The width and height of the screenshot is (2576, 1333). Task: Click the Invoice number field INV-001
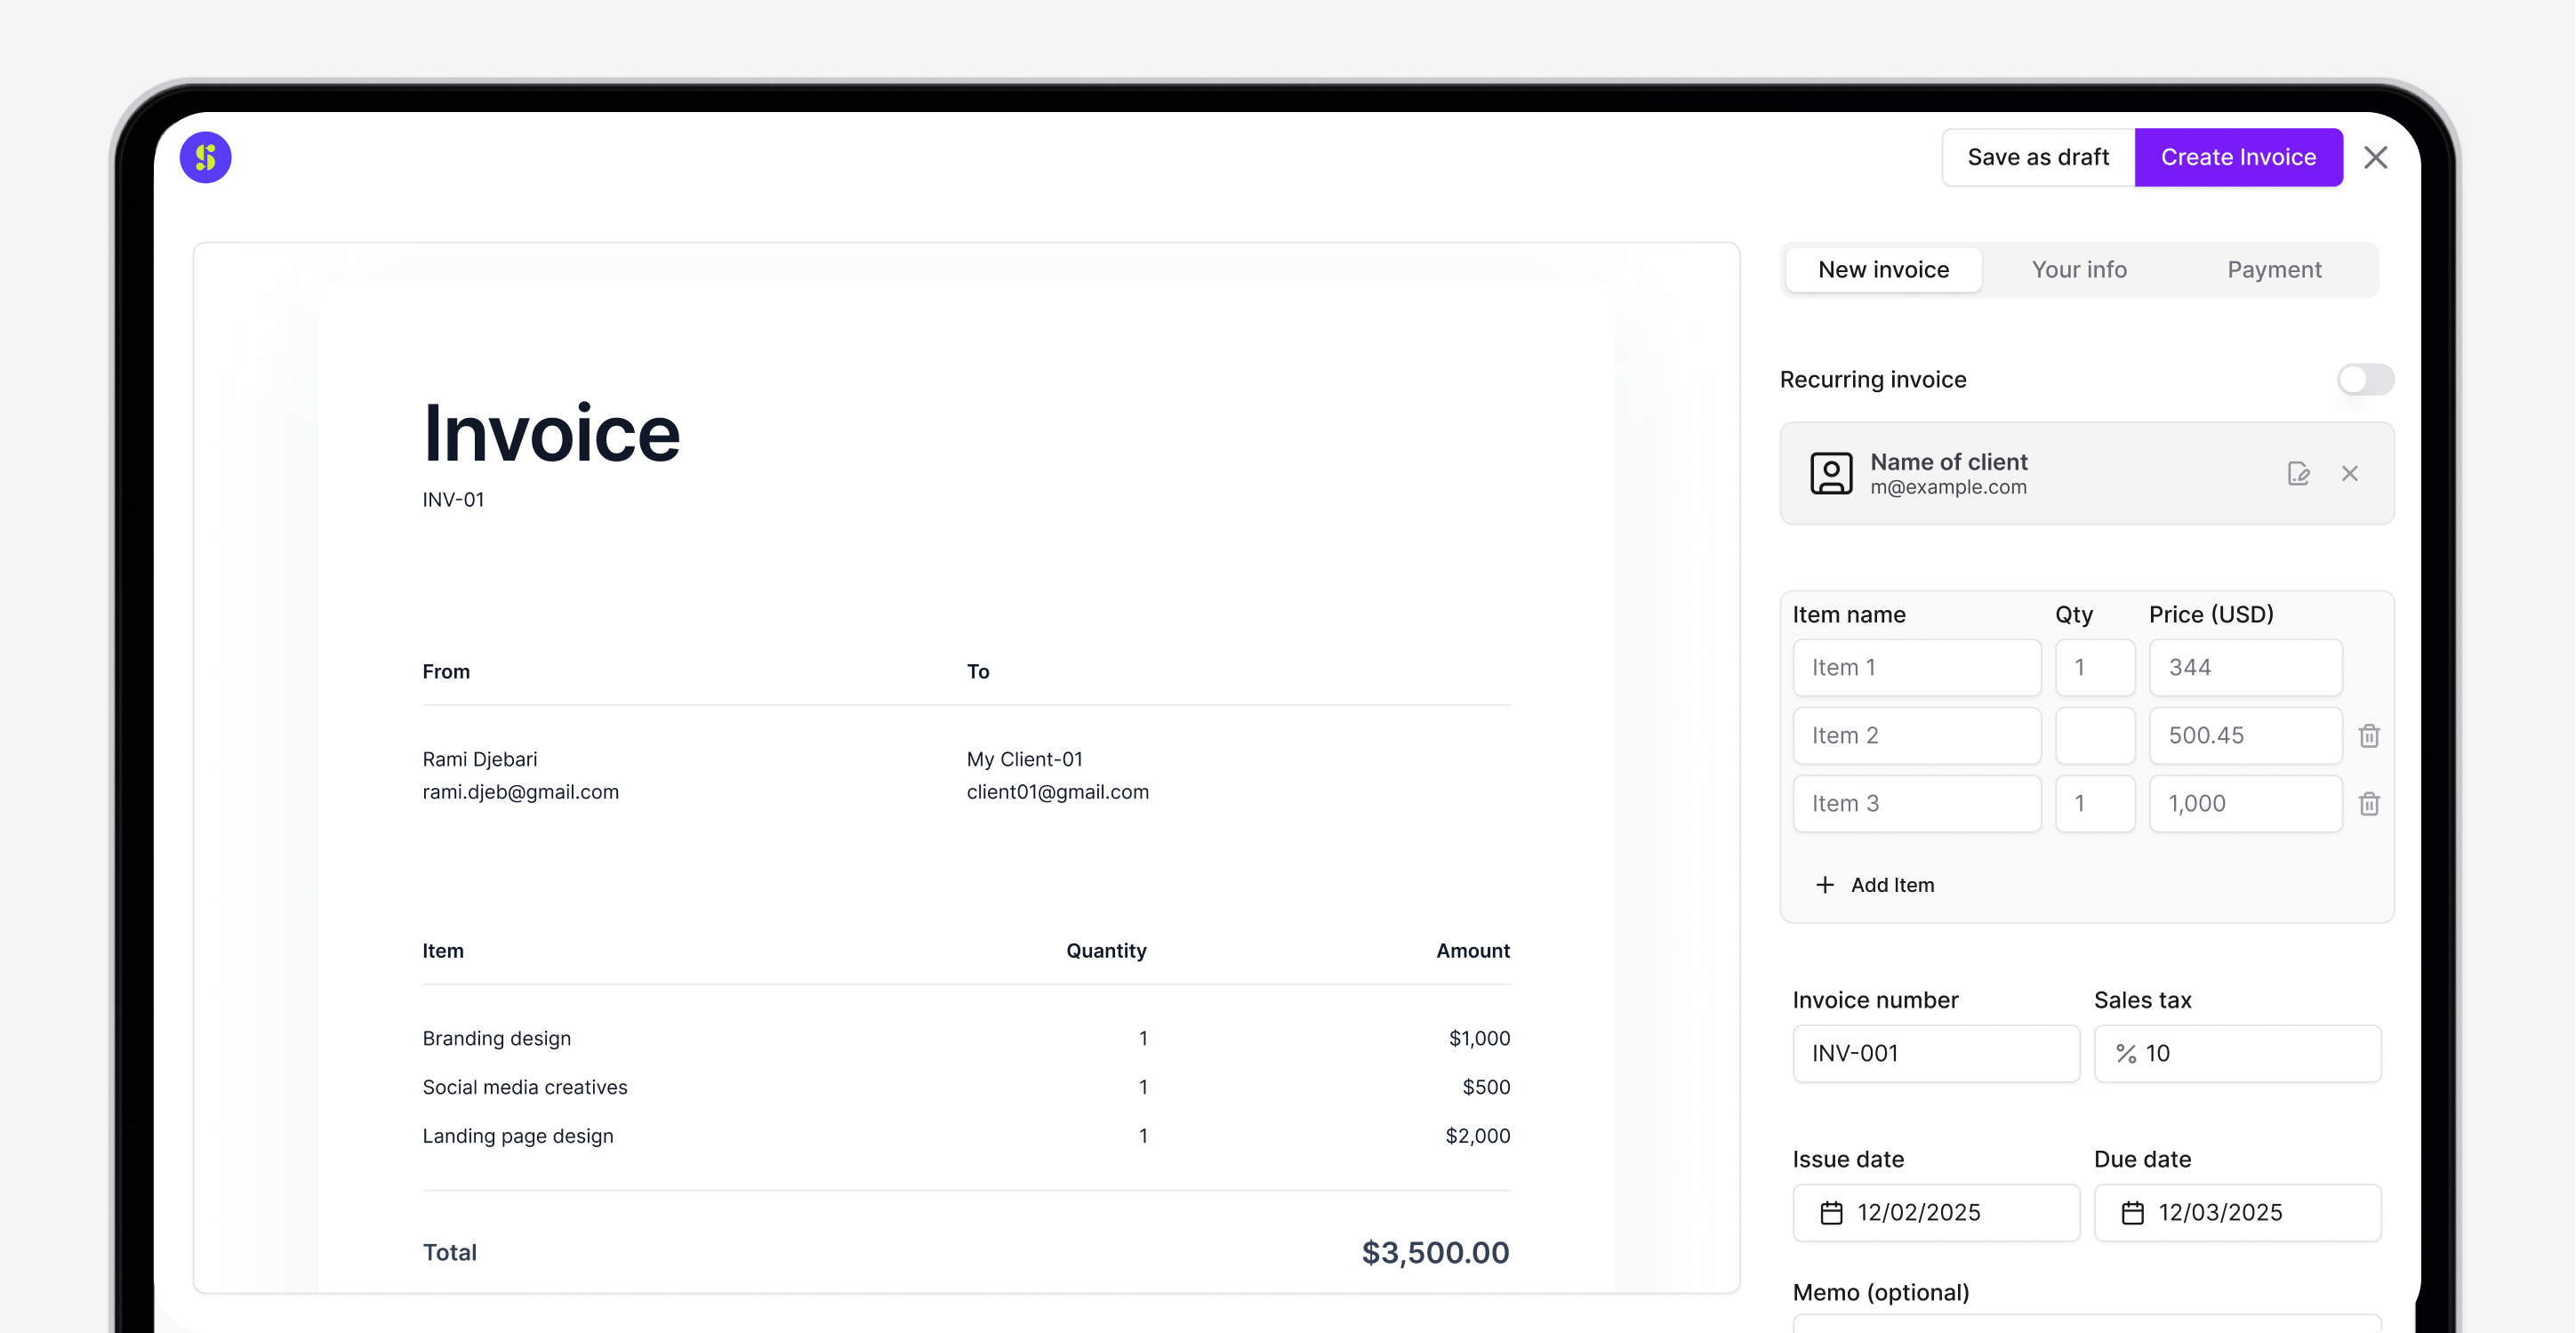[x=1936, y=1053]
